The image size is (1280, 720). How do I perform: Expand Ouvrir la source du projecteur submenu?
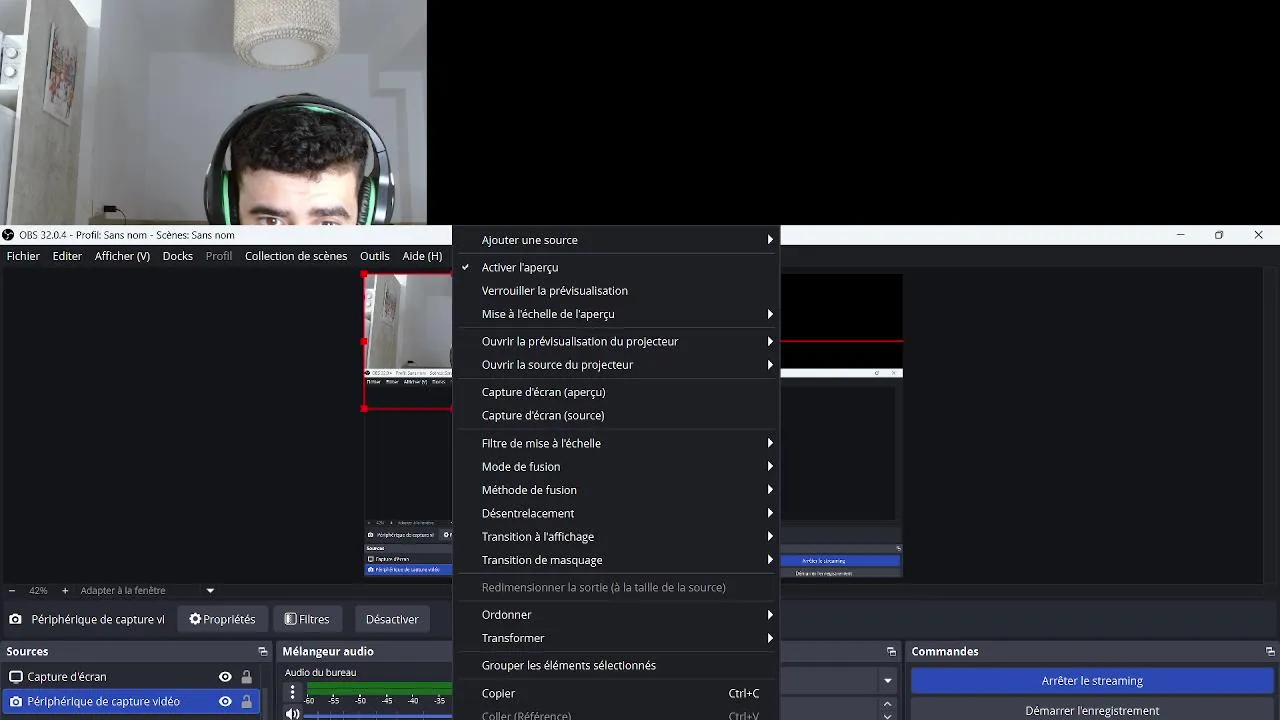[616, 365]
